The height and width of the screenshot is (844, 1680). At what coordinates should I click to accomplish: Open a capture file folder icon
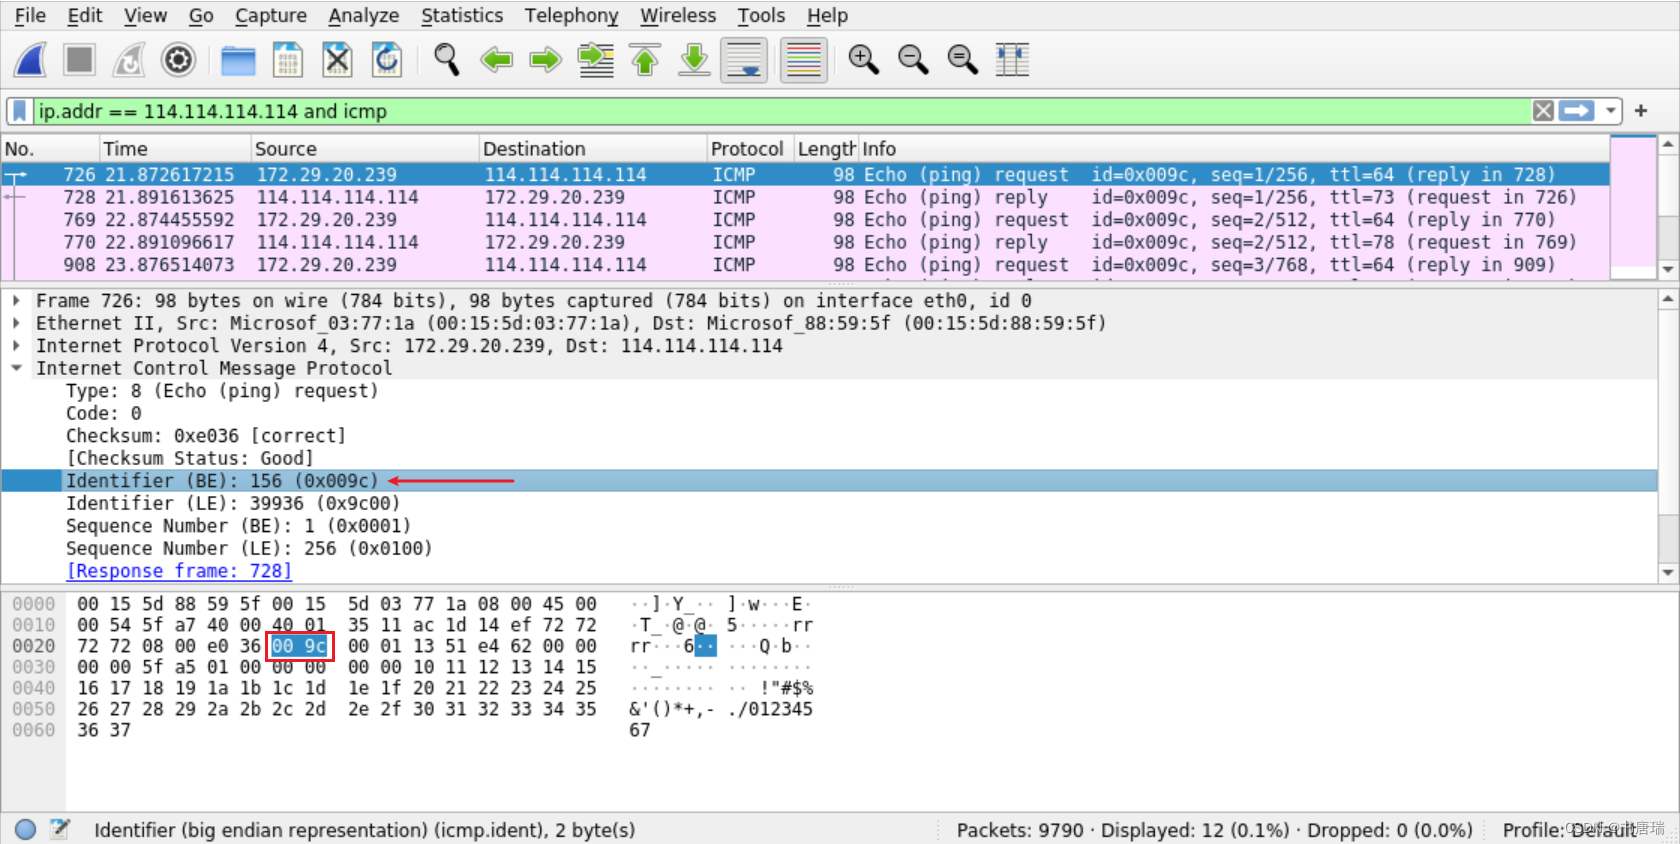[x=238, y=60]
